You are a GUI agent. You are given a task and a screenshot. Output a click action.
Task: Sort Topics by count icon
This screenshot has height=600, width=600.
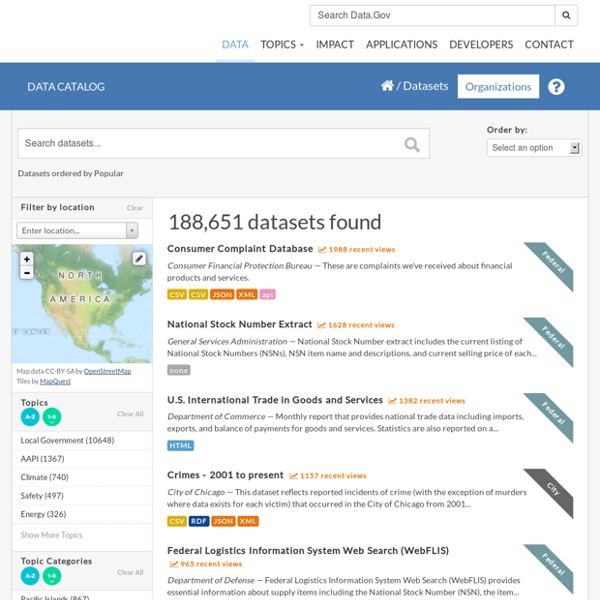tap(52, 417)
